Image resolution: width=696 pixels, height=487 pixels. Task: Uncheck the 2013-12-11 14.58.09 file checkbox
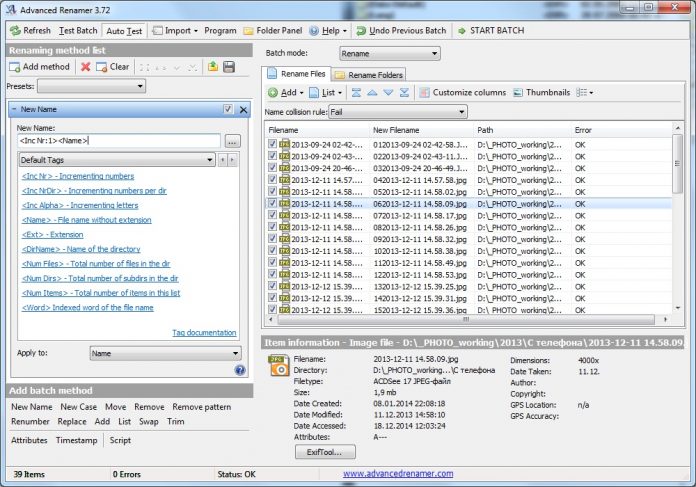pos(273,203)
